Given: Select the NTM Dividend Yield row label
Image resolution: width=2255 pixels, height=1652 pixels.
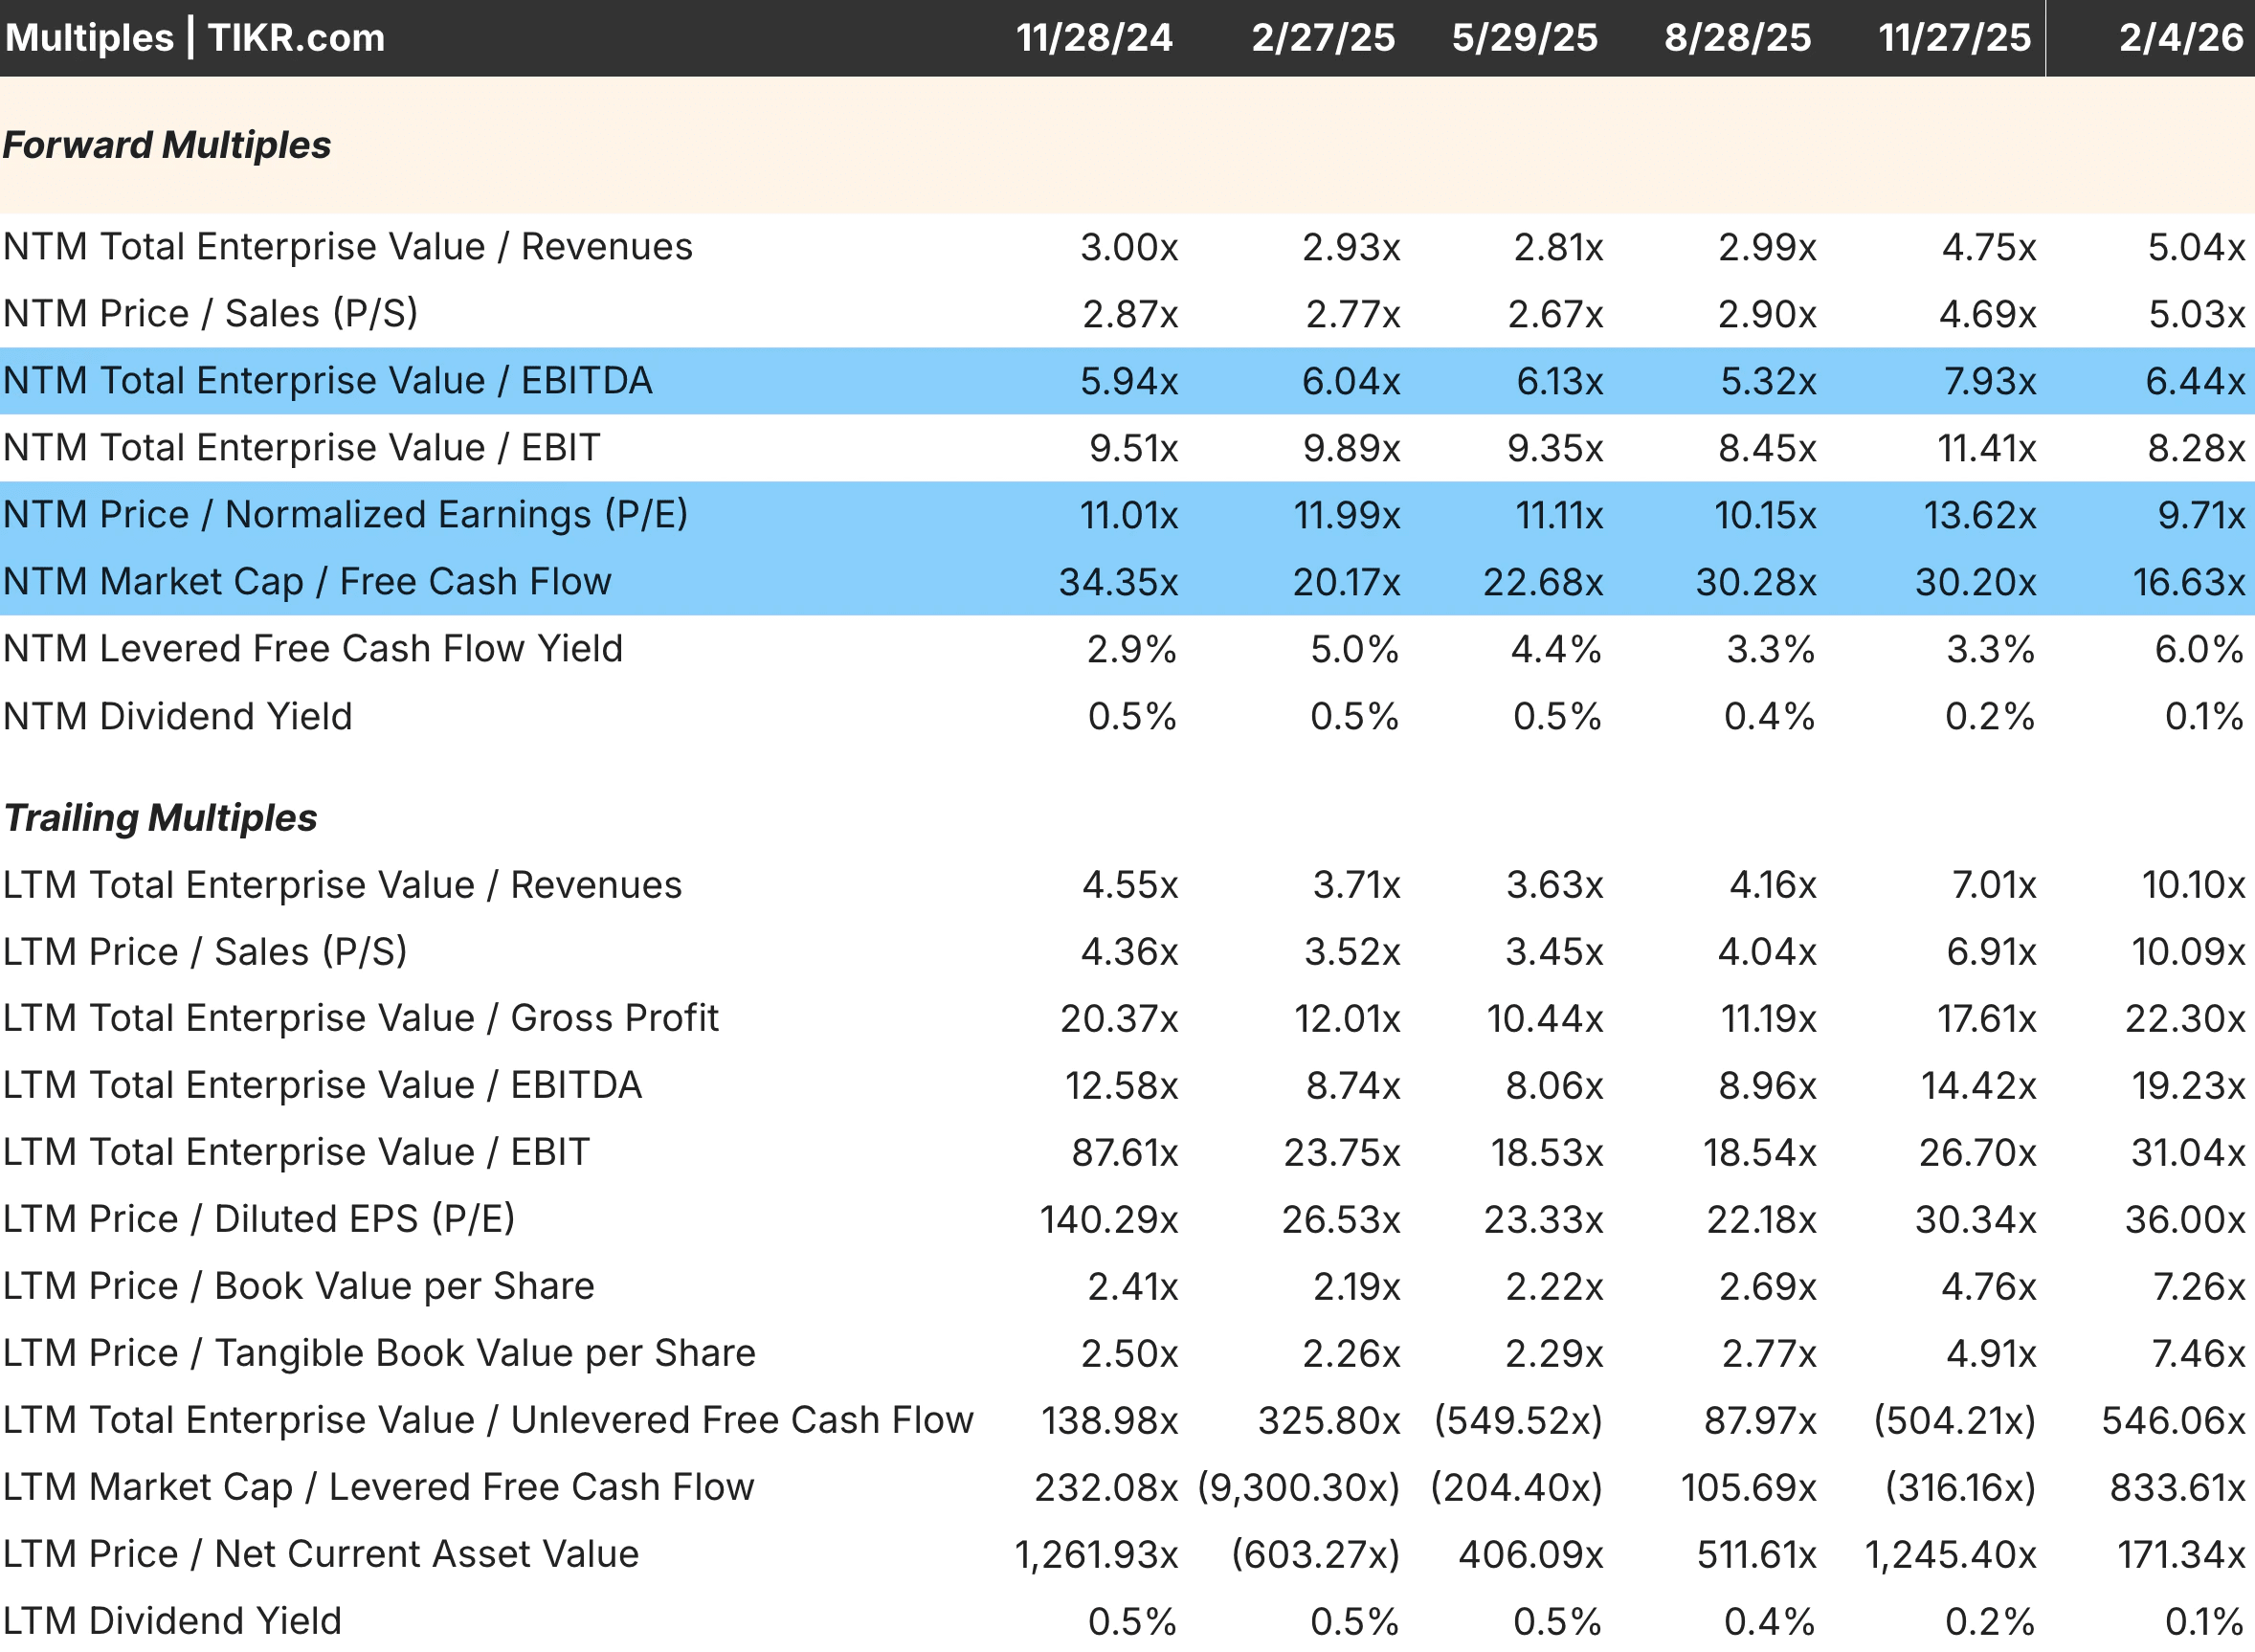Looking at the screenshot, I should [177, 717].
